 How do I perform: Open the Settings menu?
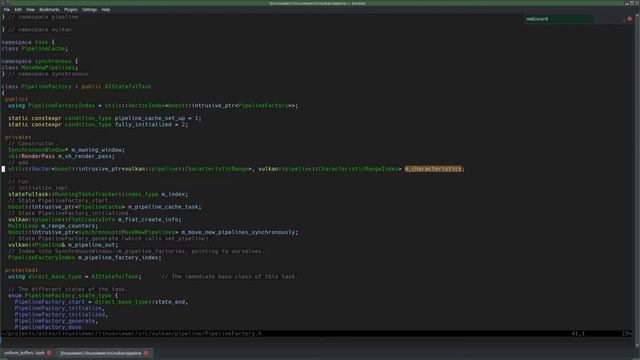point(89,9)
